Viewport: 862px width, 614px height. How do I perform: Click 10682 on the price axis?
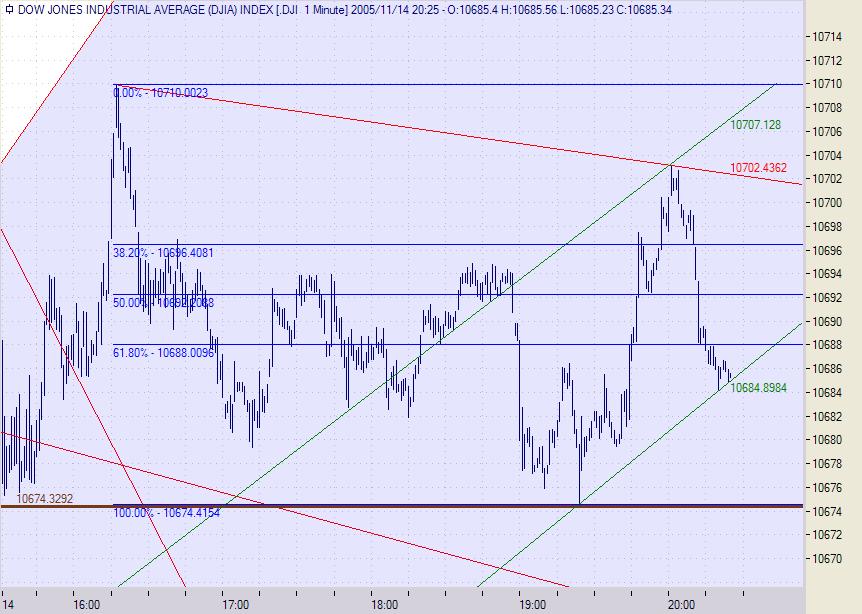827,416
